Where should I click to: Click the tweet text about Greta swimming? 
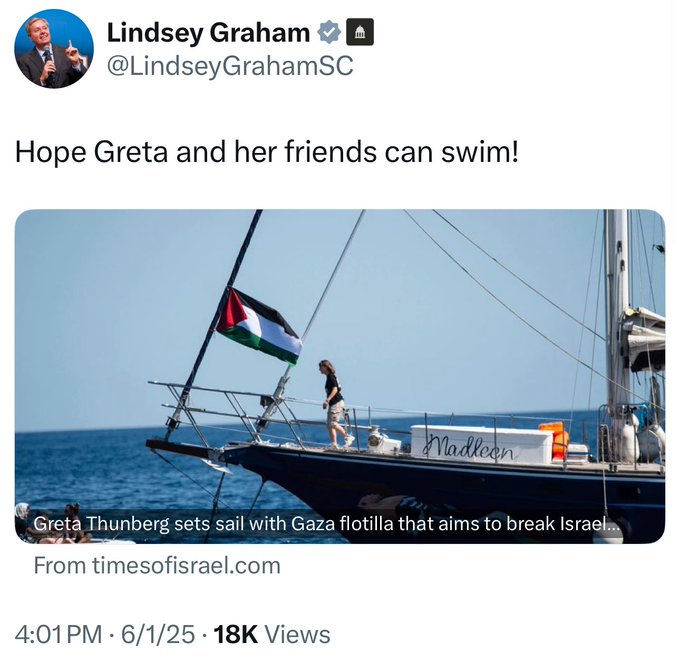coord(267,152)
